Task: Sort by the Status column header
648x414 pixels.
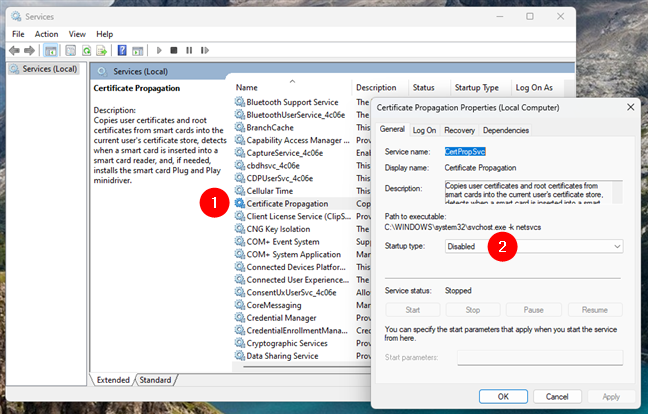Action: click(x=429, y=88)
